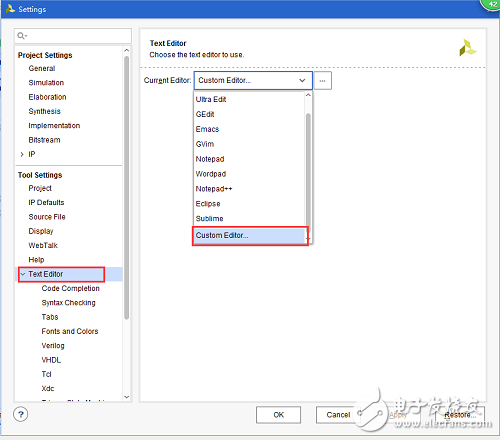Screen dimensions: 500x440
Task: Click the settings tree scroll down arrow
Action: (126, 397)
